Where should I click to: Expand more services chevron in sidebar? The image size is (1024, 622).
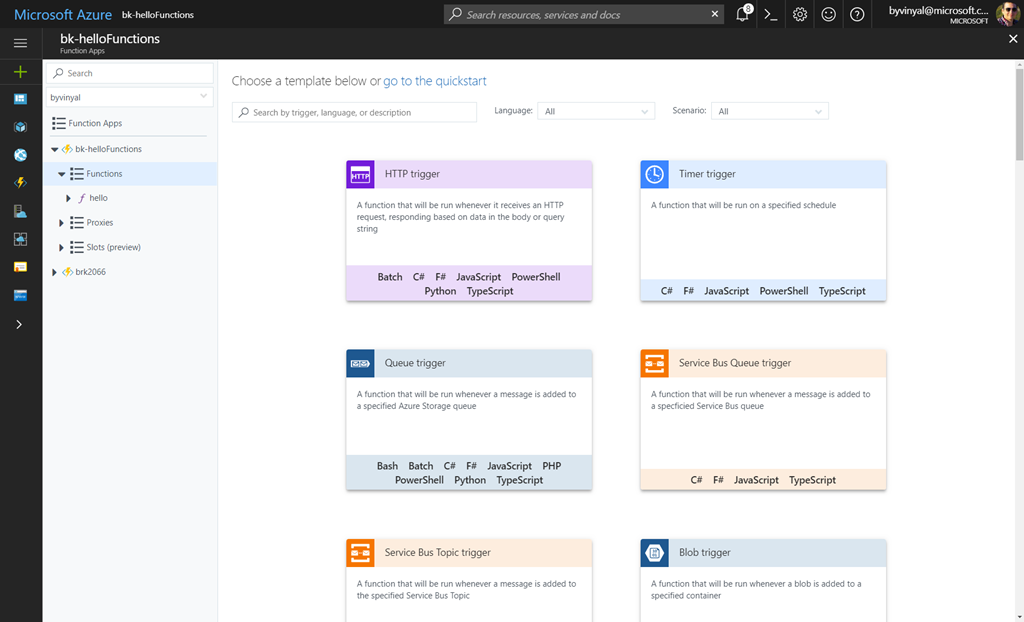tap(19, 325)
